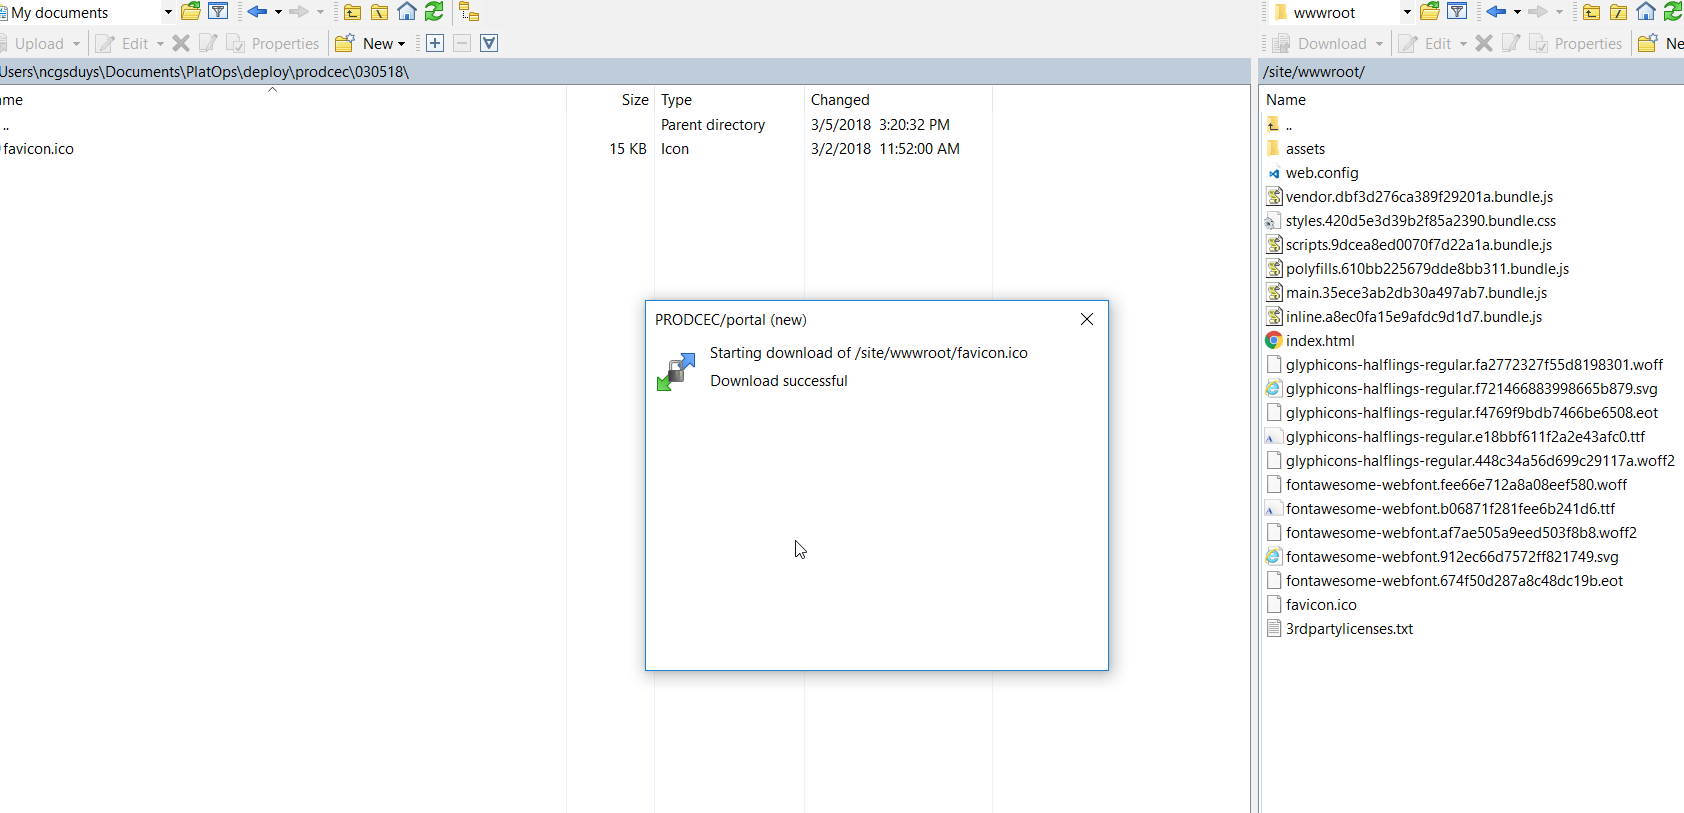The width and height of the screenshot is (1684, 813).
Task: Select favicon.ico in the local panel
Action: (x=38, y=149)
